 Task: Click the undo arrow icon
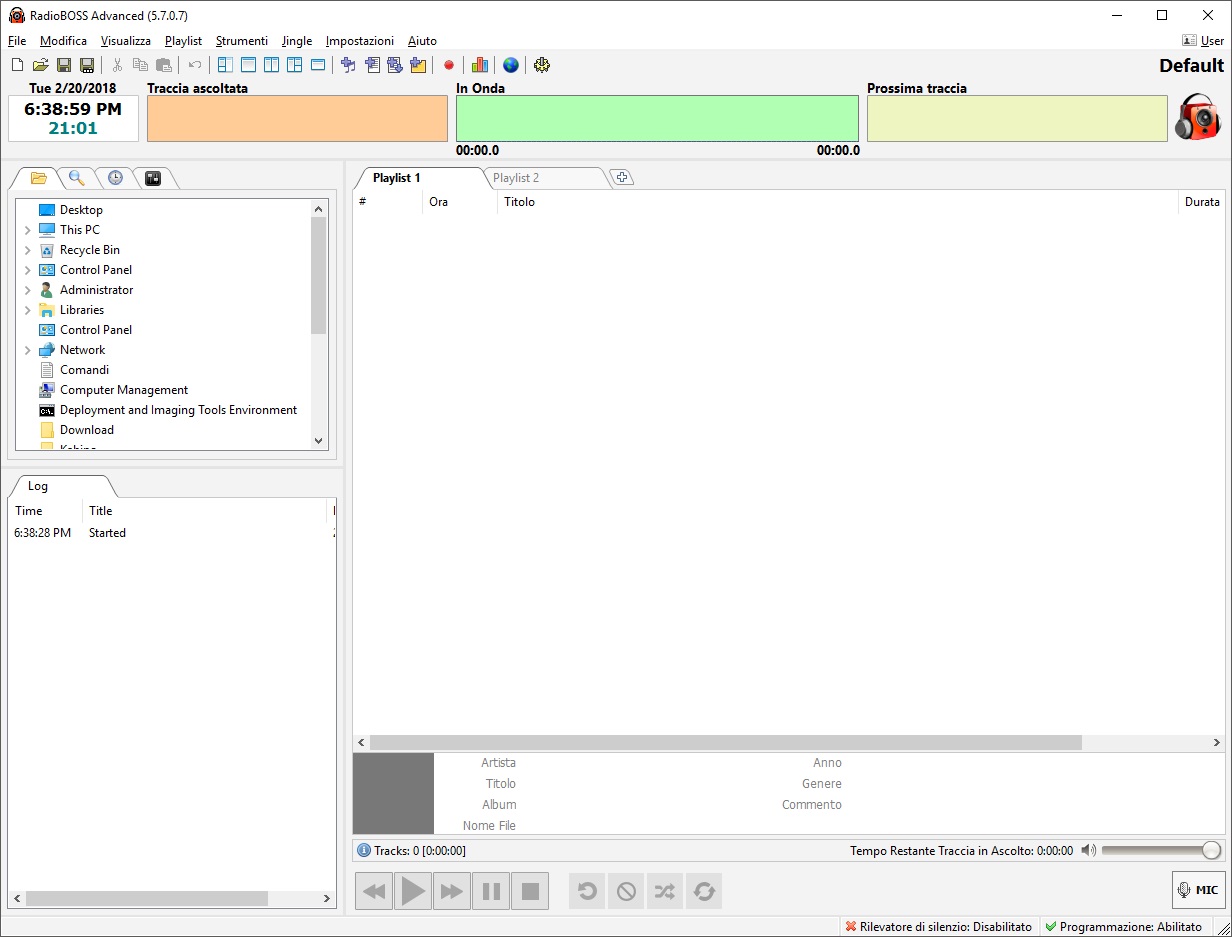[x=195, y=65]
